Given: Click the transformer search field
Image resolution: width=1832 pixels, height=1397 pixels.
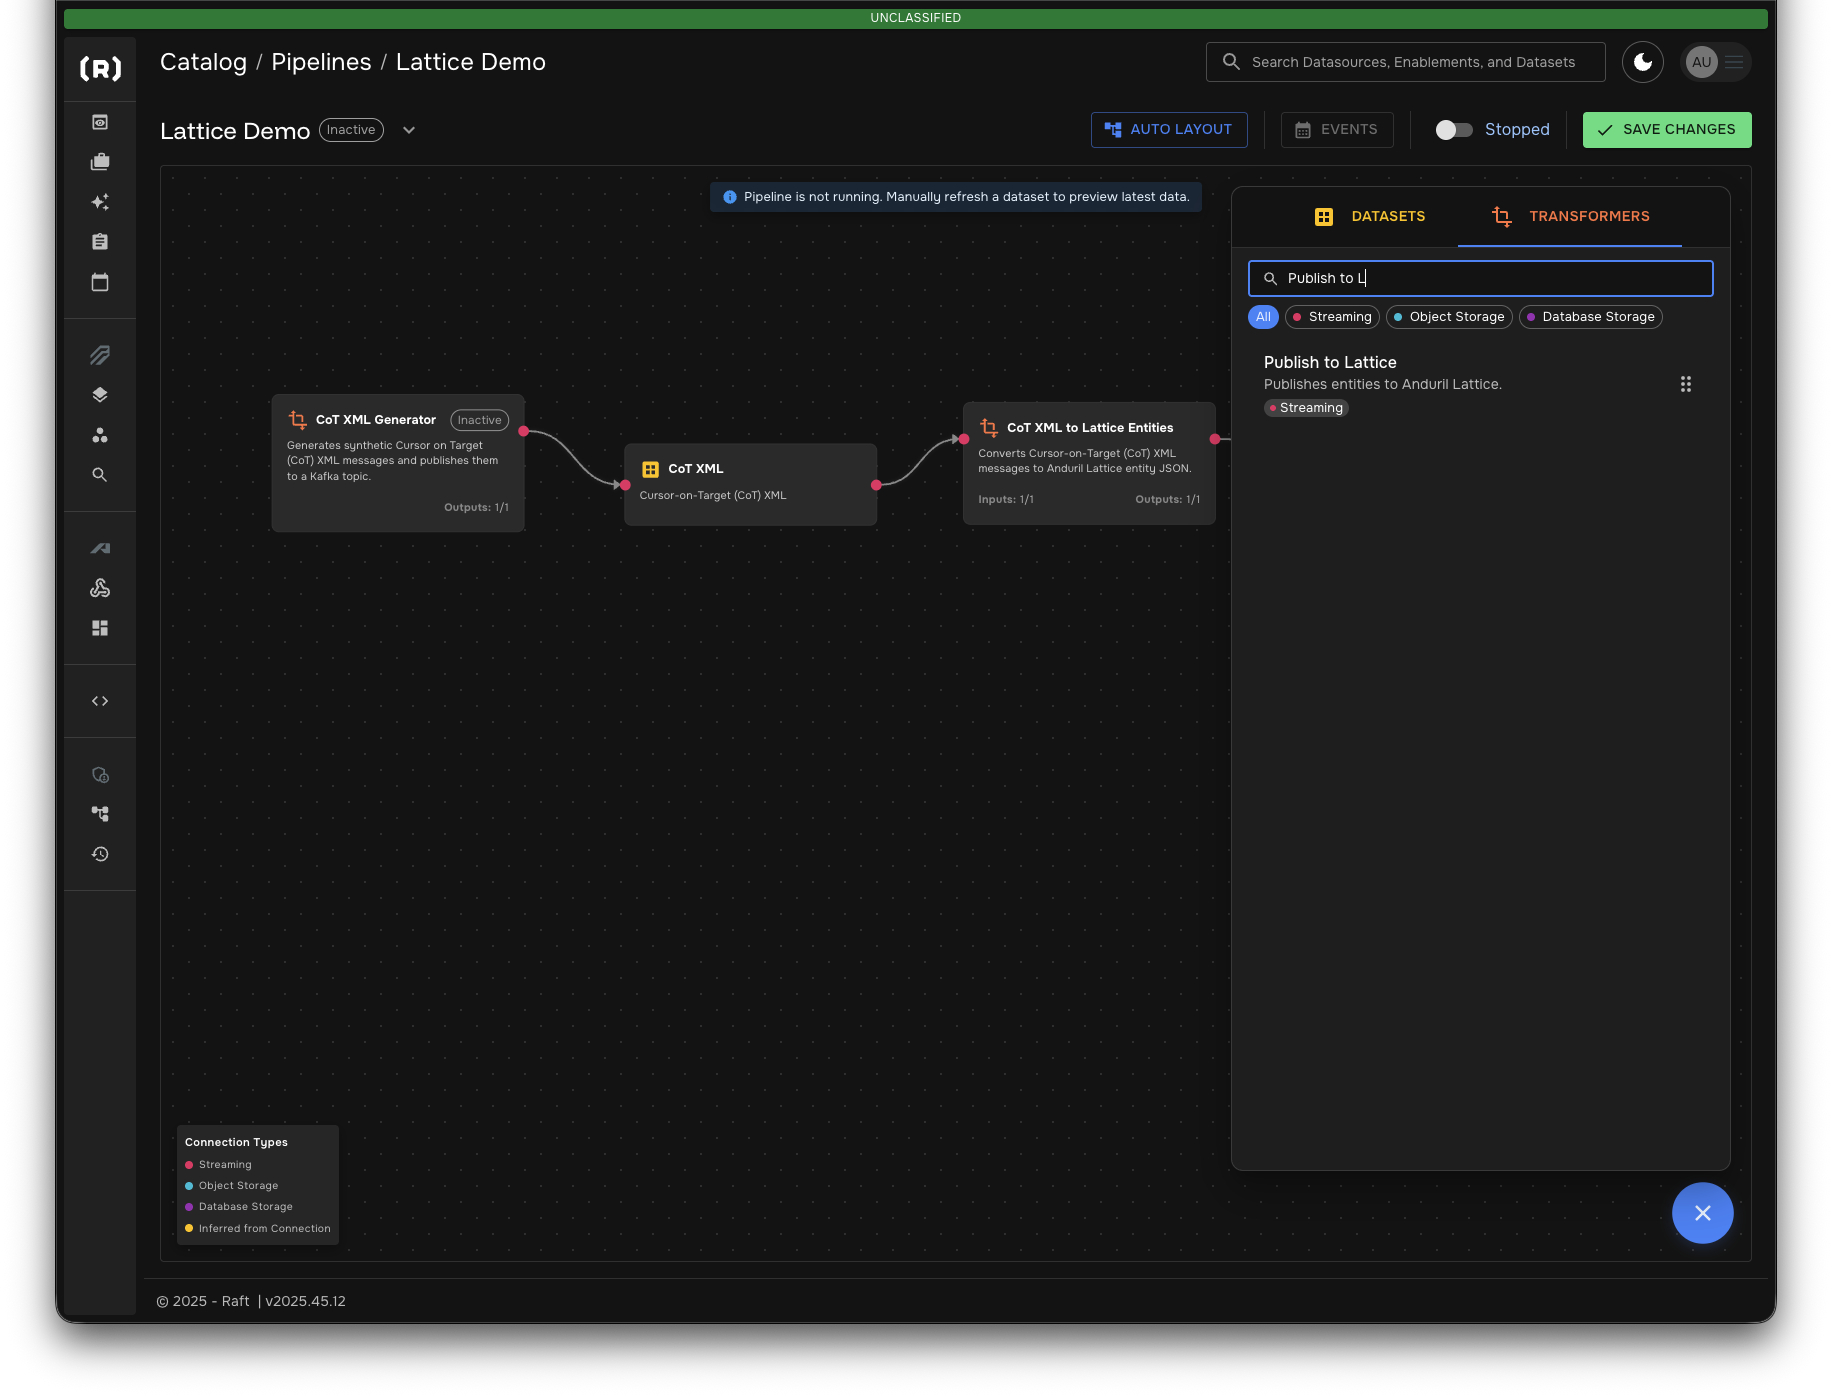Looking at the screenshot, I should 1481,278.
